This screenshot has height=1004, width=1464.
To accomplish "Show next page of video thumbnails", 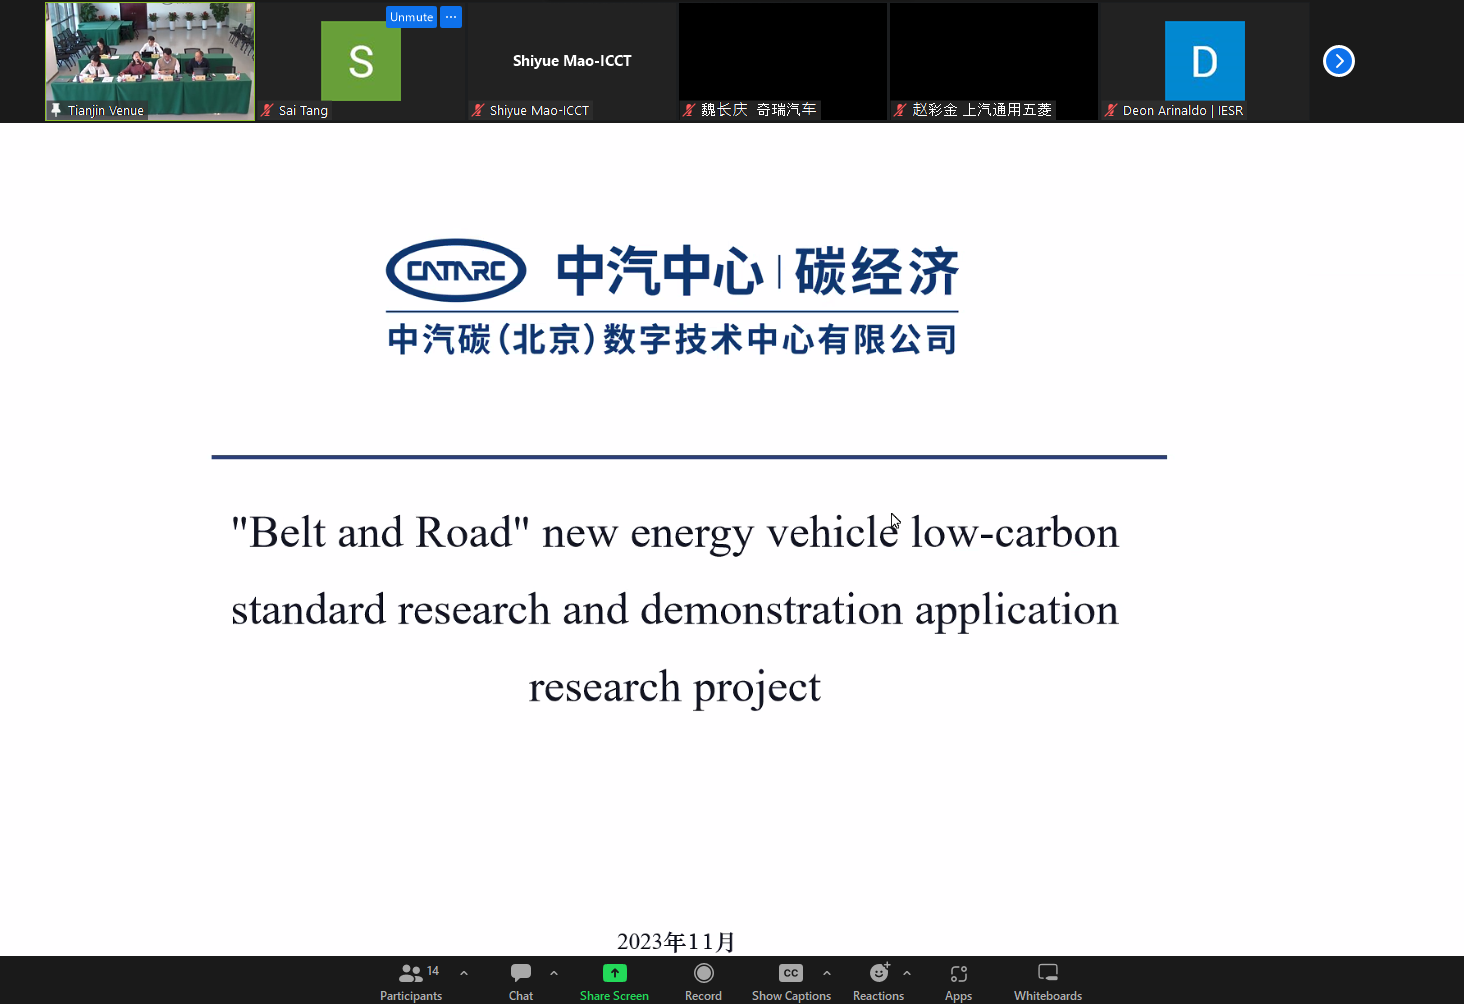I will pos(1338,61).
